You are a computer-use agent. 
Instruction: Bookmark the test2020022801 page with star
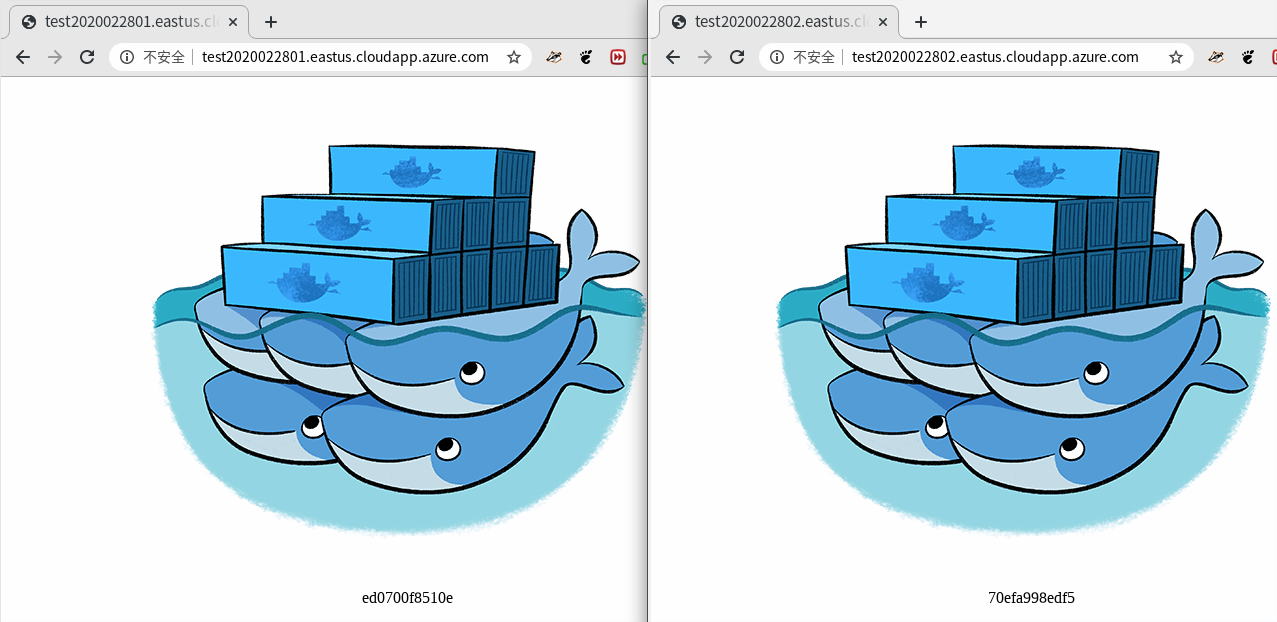click(514, 57)
